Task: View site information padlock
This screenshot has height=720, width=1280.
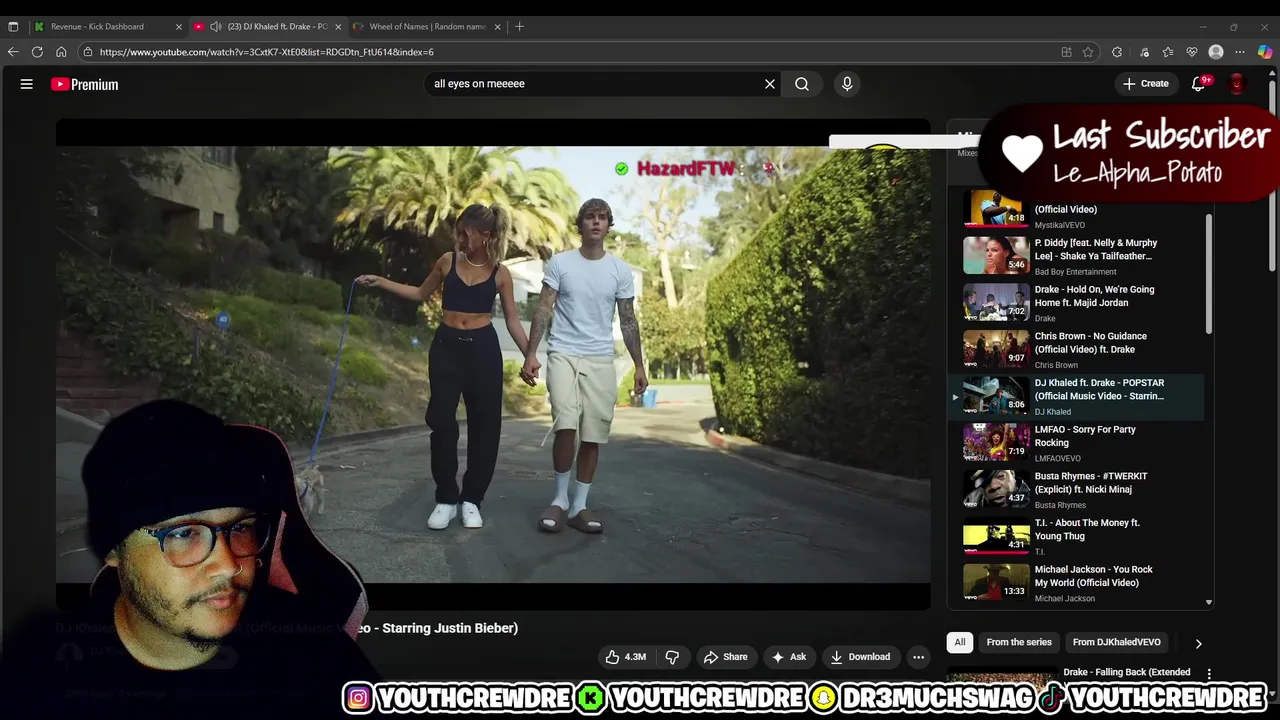Action: [x=88, y=52]
